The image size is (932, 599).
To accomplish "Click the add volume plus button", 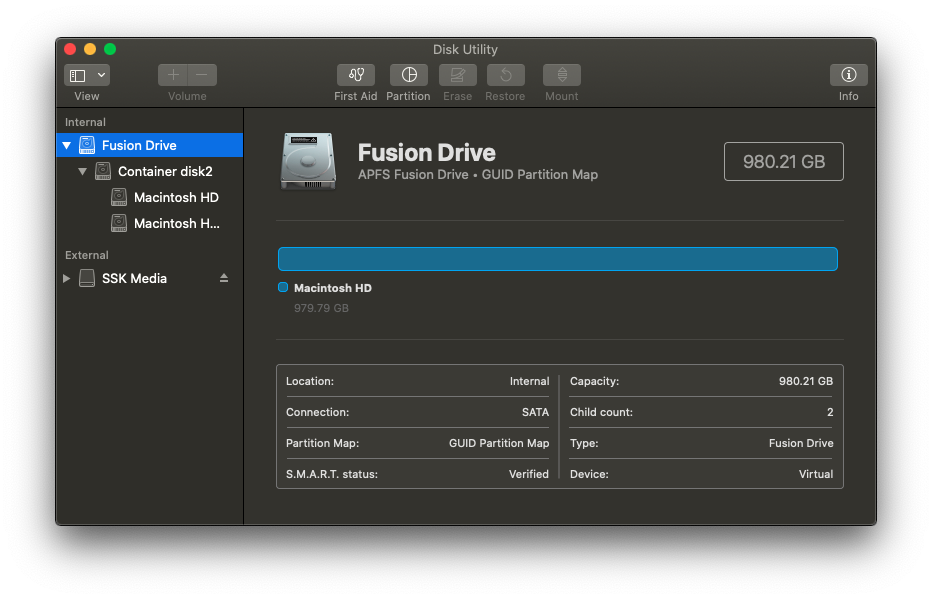I will point(173,75).
